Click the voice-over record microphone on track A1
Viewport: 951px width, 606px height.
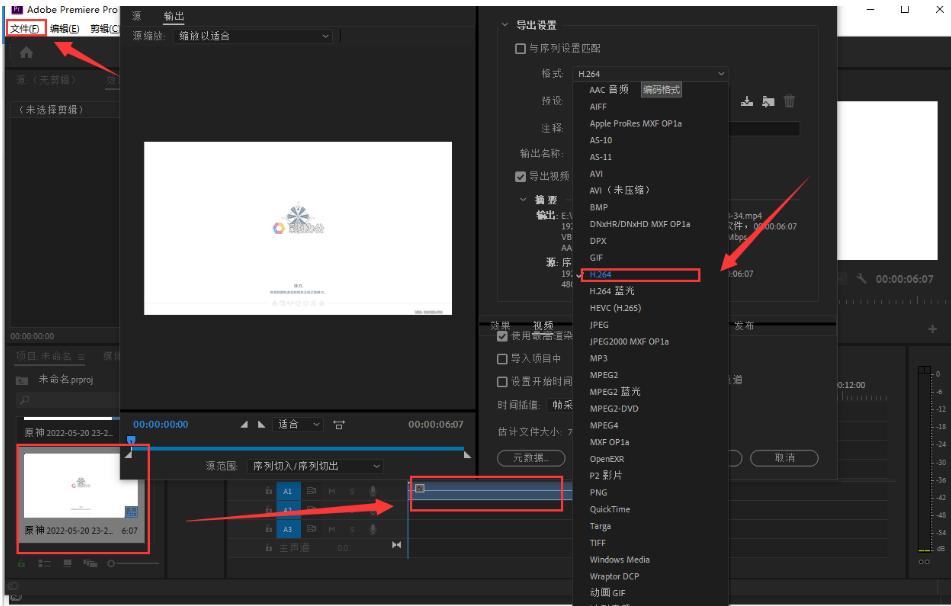click(373, 490)
